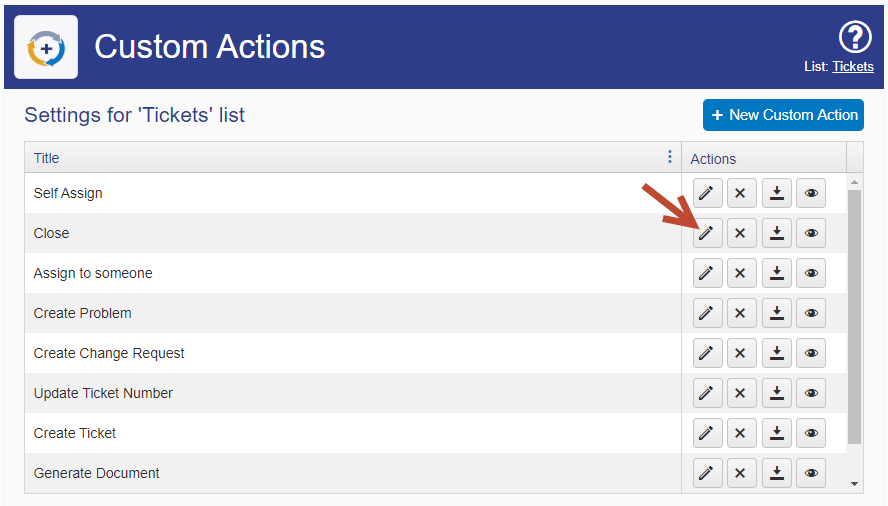Click the Actions column header
Screen dimensions: 888x506
712,159
